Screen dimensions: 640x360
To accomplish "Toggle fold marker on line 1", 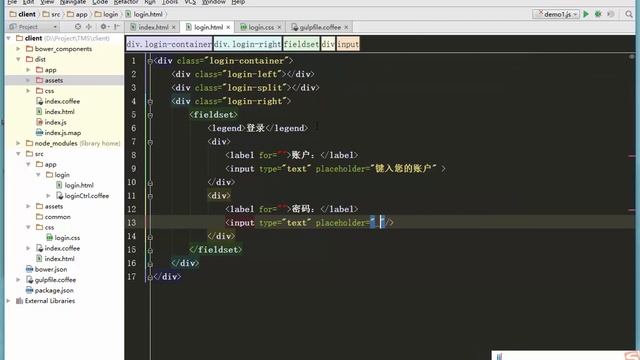I will point(150,61).
